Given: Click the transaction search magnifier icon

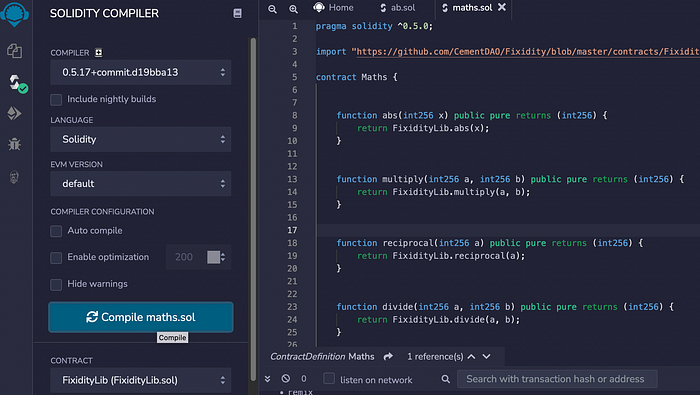Looking at the screenshot, I should point(446,379).
